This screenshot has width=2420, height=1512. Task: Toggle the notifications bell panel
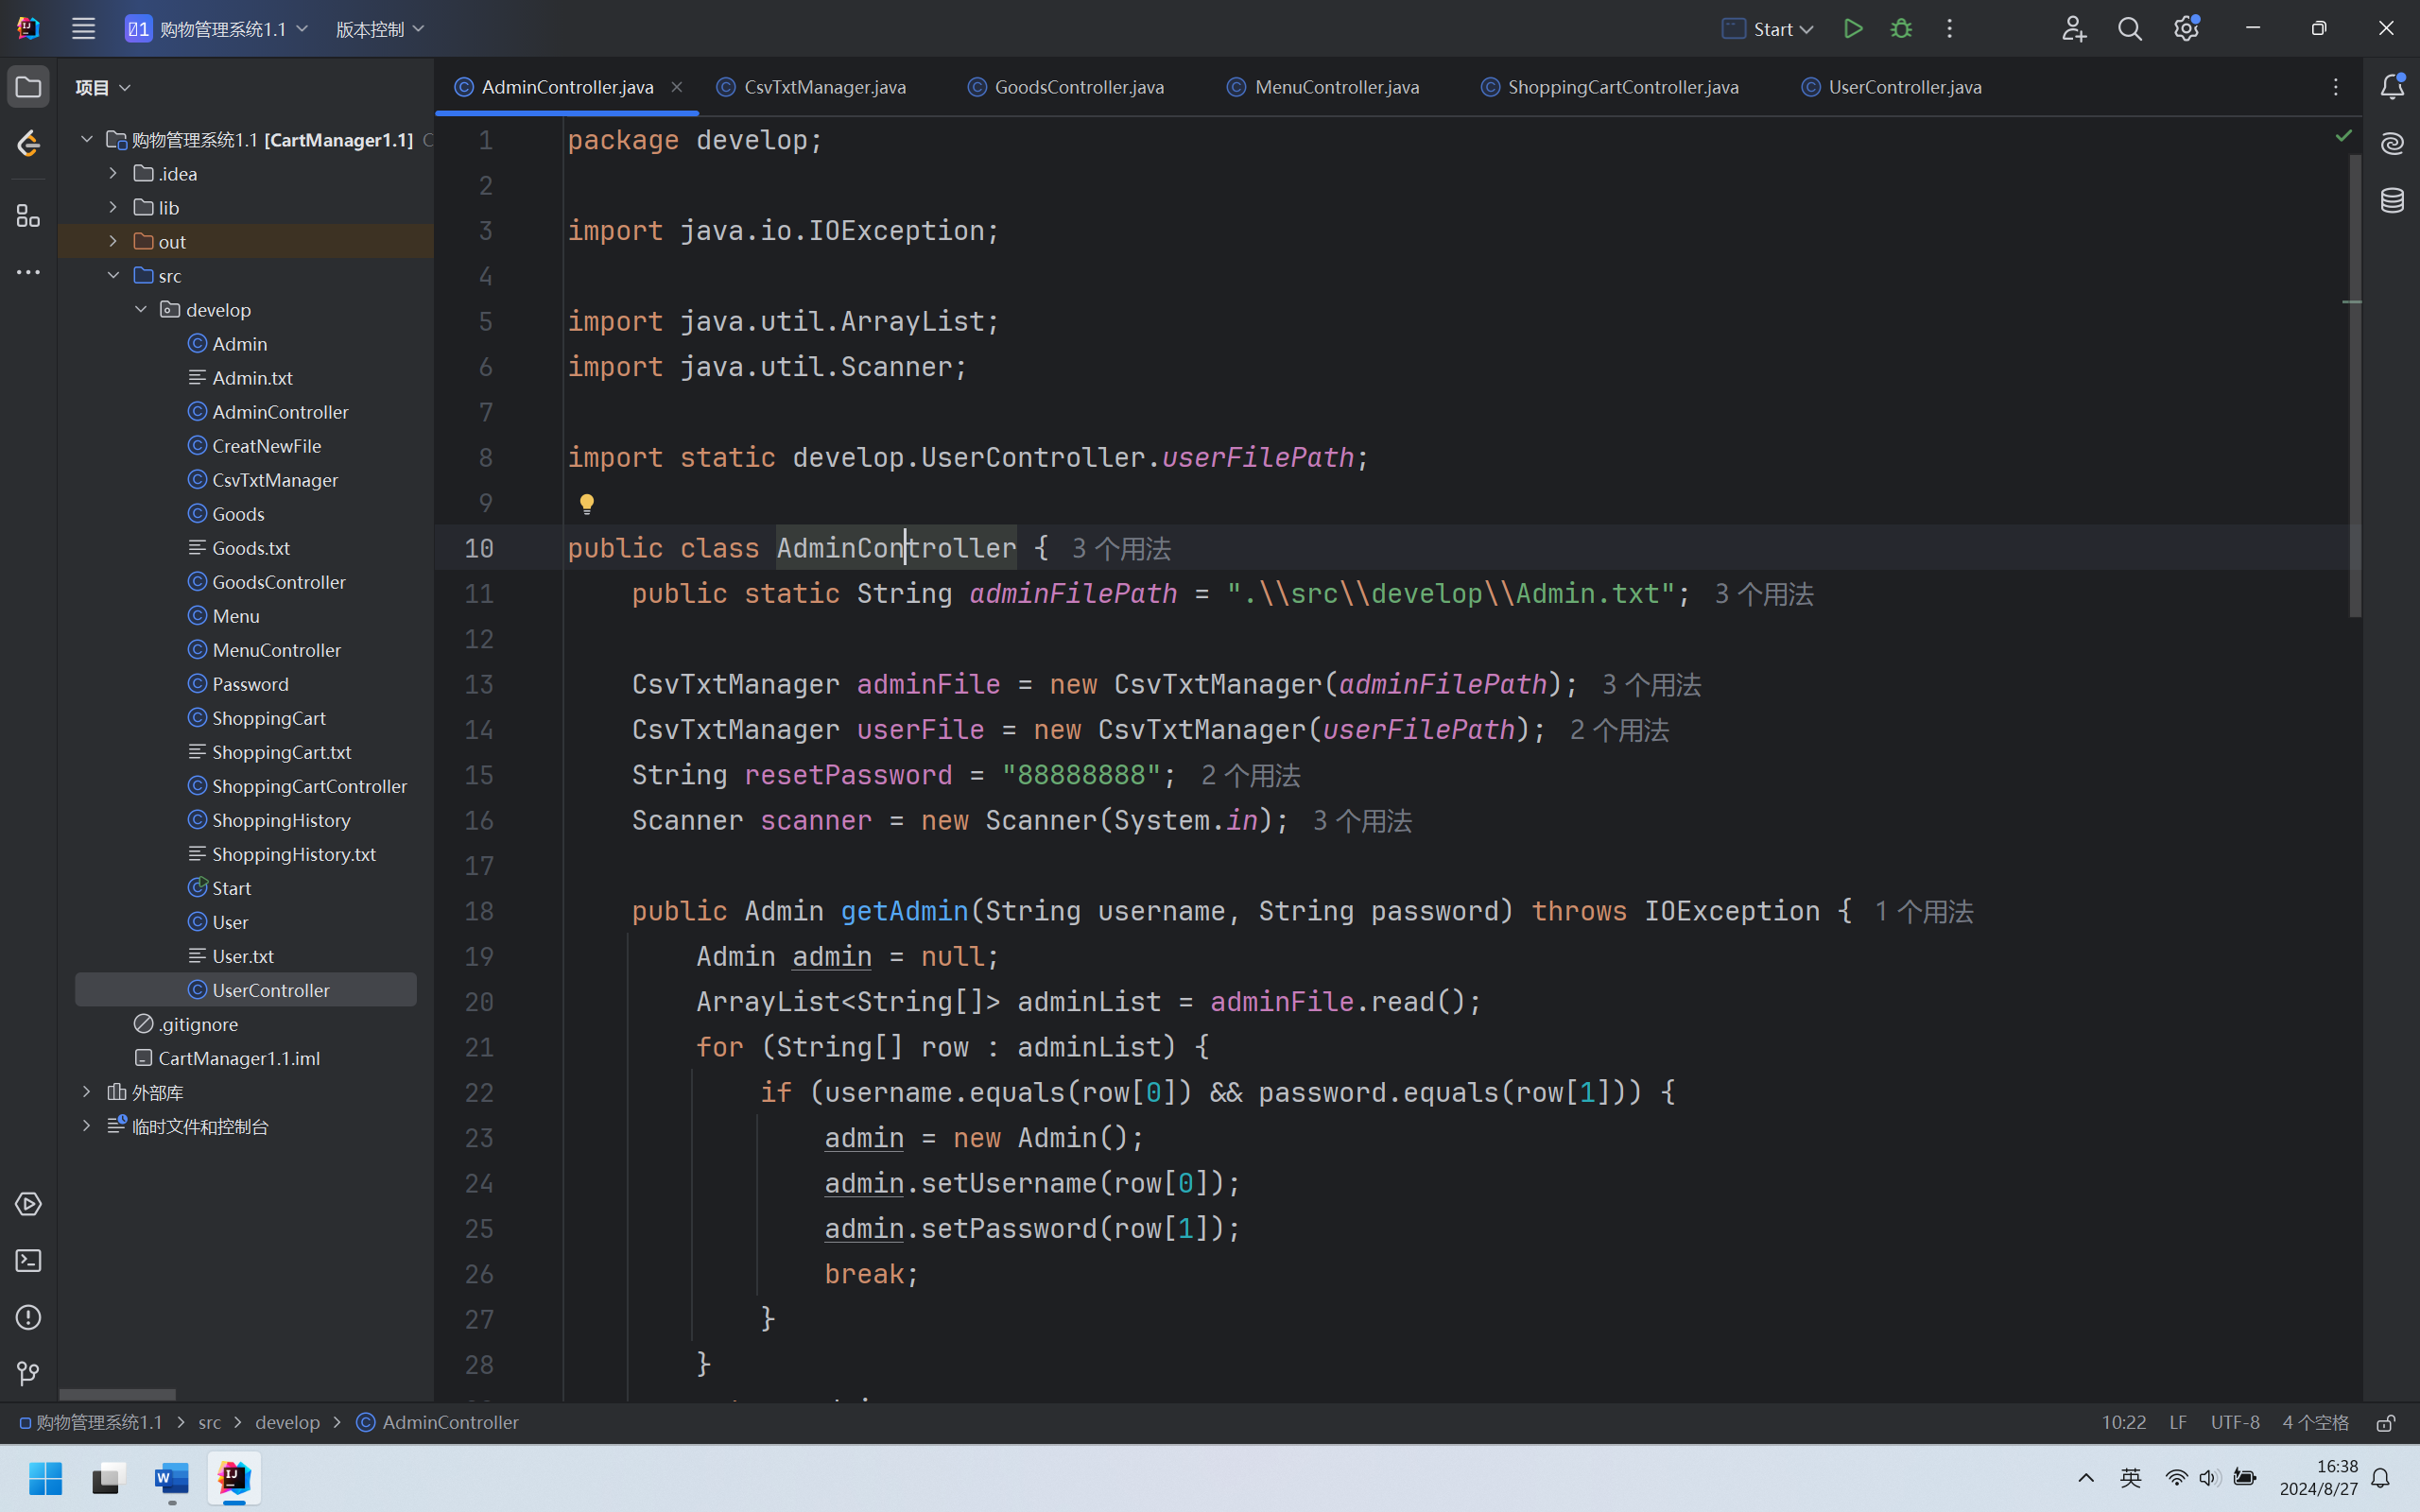pyautogui.click(x=2392, y=87)
